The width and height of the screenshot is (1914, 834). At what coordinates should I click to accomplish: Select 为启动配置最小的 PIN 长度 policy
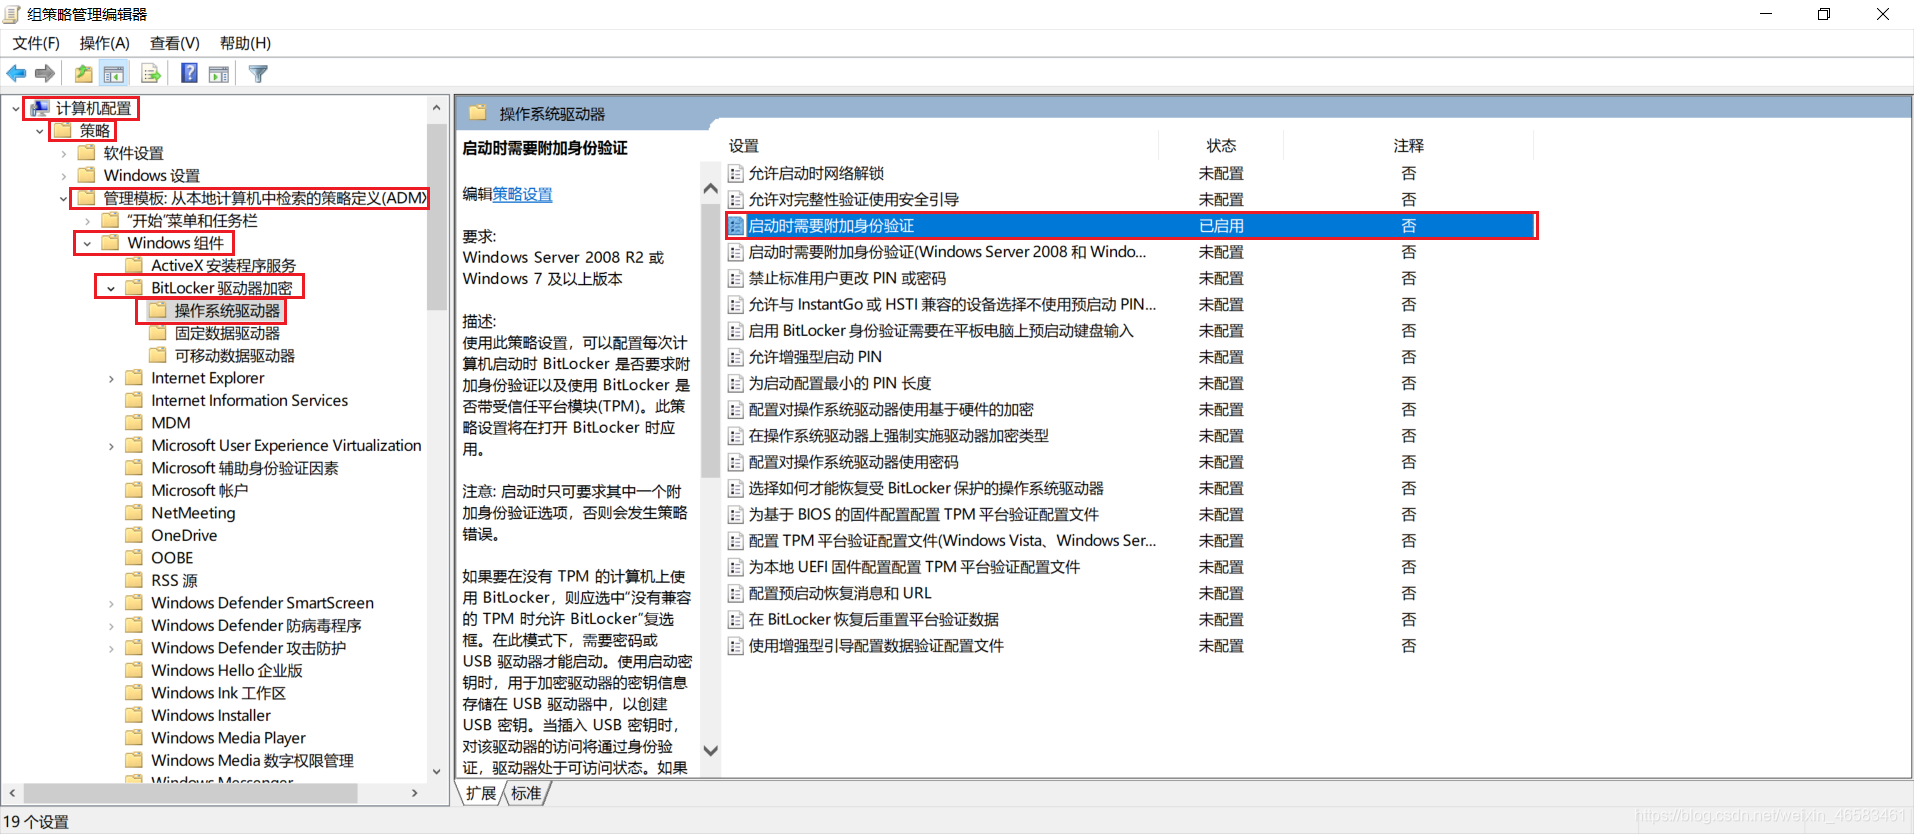point(839,383)
